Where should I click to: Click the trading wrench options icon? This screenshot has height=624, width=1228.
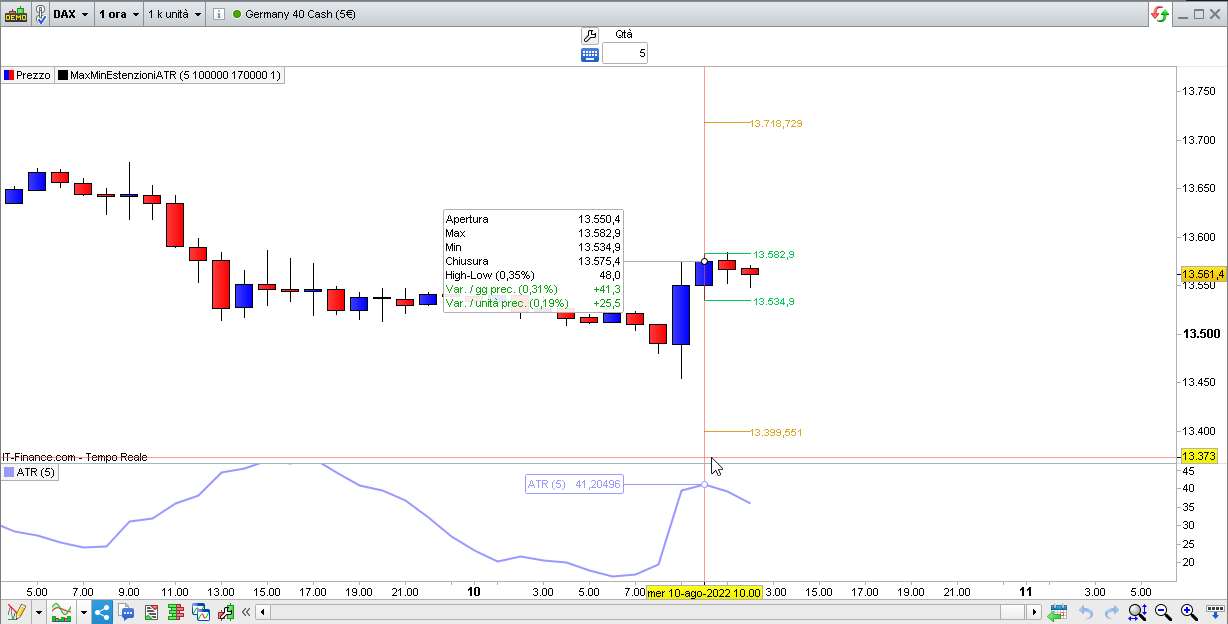[226, 612]
